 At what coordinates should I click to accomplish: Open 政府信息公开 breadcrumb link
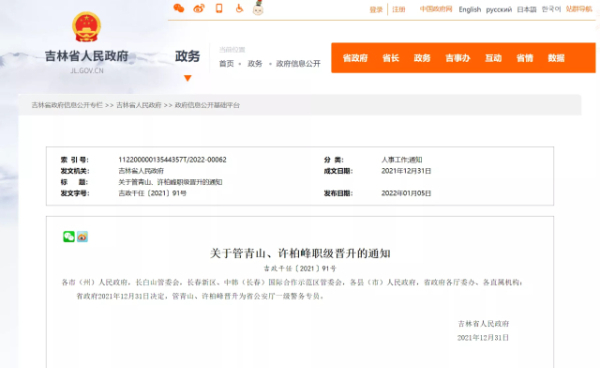tap(298, 64)
